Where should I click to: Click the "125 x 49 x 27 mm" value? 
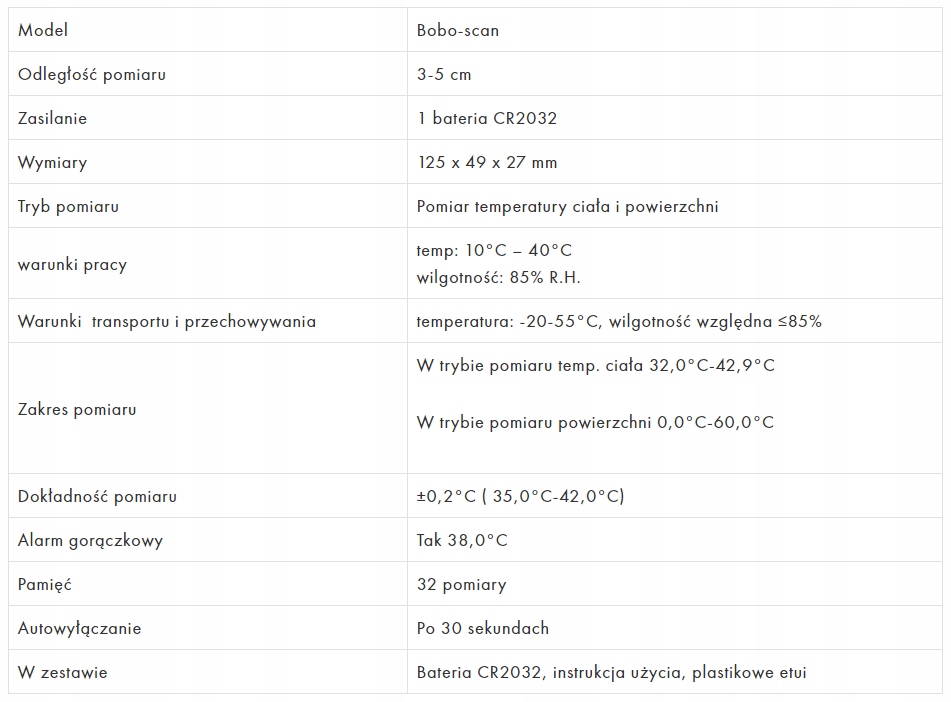tap(487, 162)
